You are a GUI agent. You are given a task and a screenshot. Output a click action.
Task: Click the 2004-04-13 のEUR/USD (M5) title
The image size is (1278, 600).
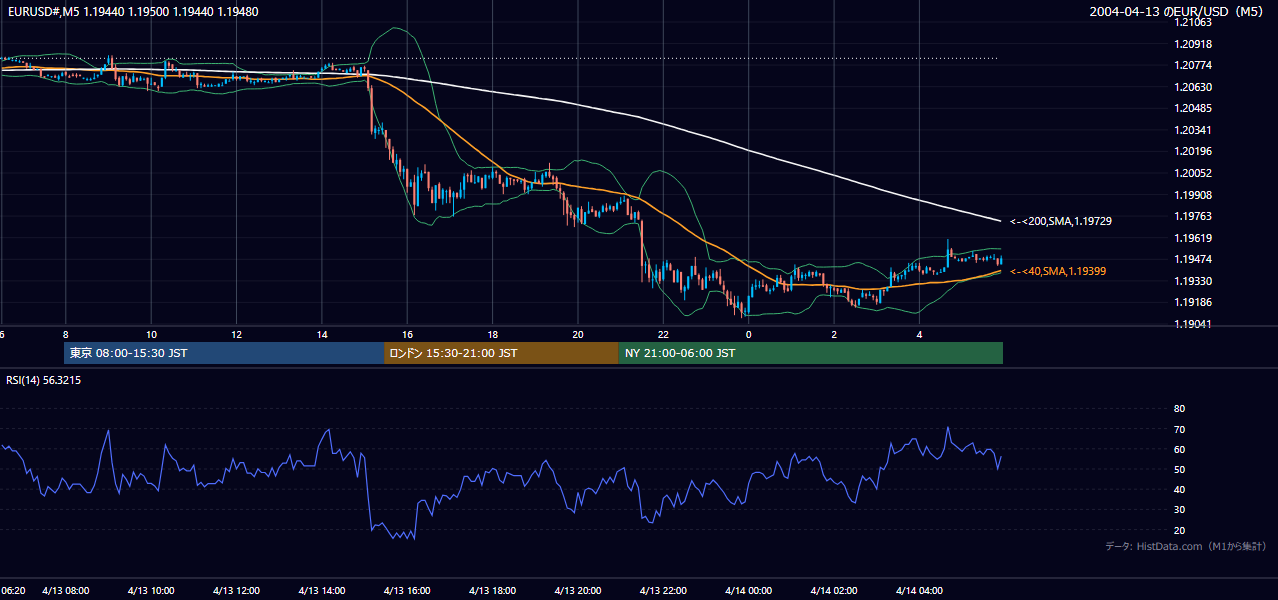coord(1178,12)
